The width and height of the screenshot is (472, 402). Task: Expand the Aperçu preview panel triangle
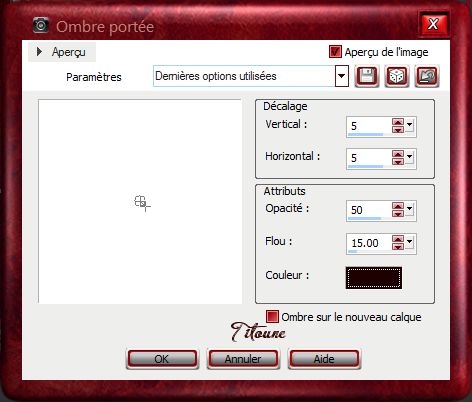pyautogui.click(x=39, y=52)
